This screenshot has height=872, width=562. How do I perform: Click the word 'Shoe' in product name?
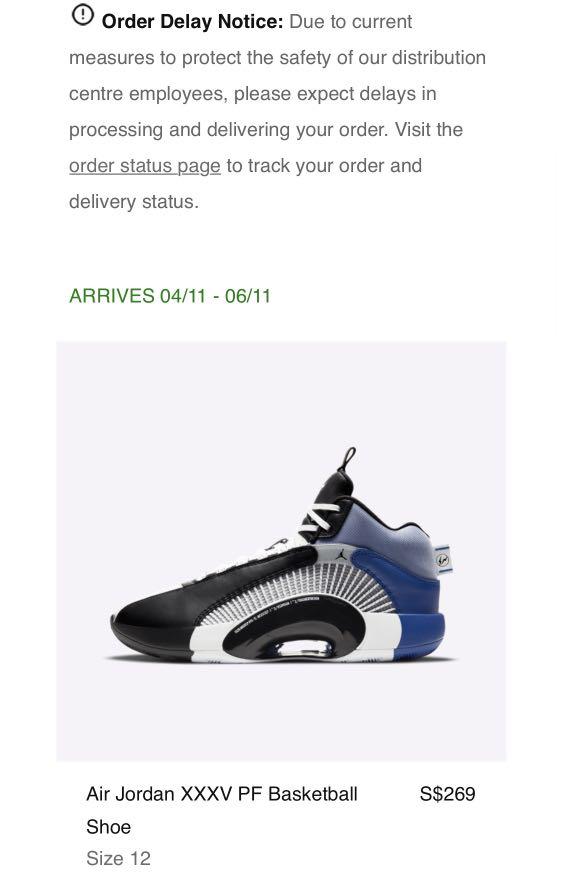point(108,827)
